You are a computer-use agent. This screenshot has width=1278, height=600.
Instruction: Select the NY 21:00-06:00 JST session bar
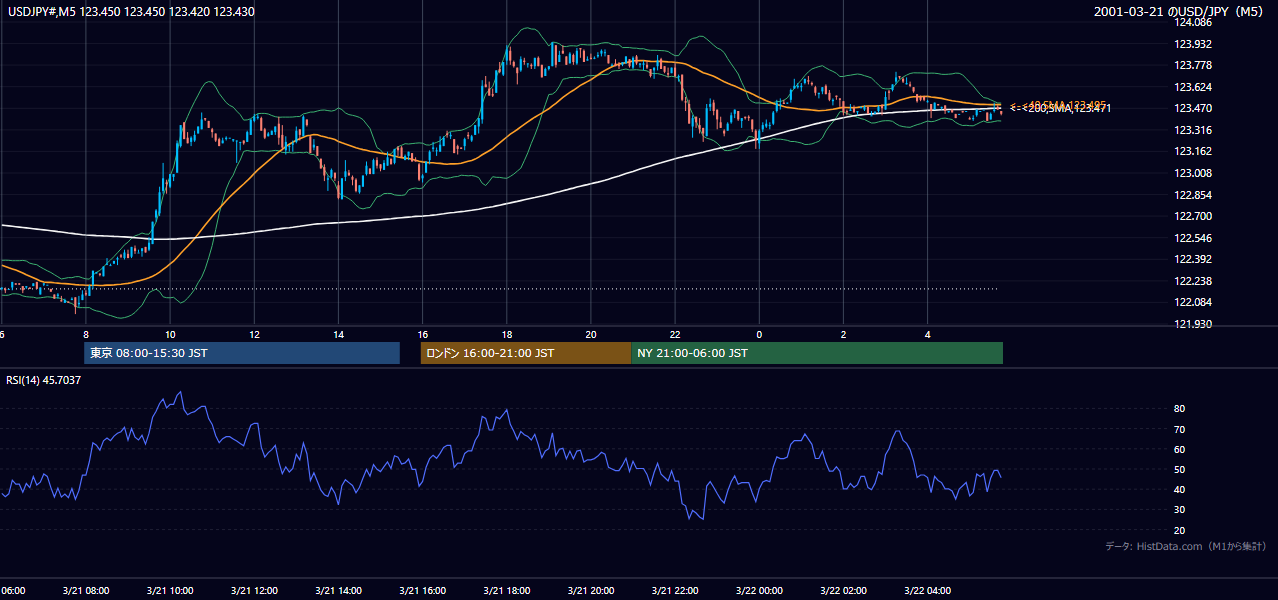click(x=817, y=353)
